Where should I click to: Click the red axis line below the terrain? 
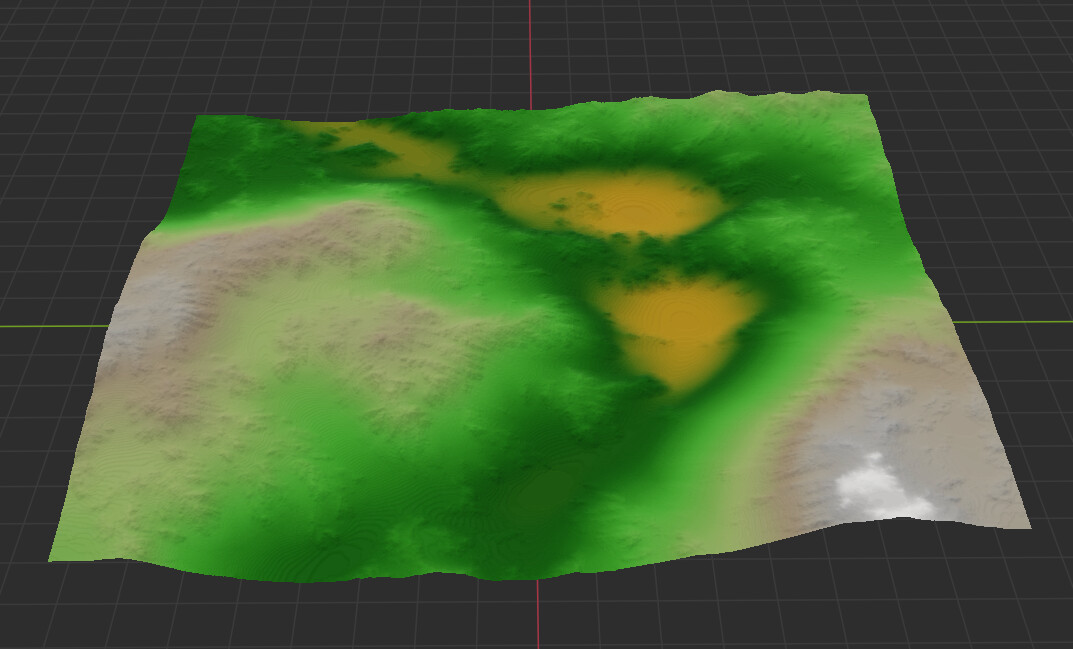(539, 615)
